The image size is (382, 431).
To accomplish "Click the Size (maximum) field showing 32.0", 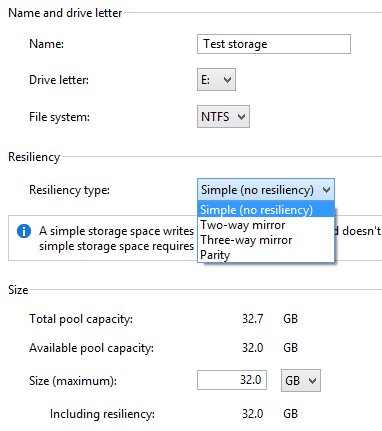I will coord(232,380).
